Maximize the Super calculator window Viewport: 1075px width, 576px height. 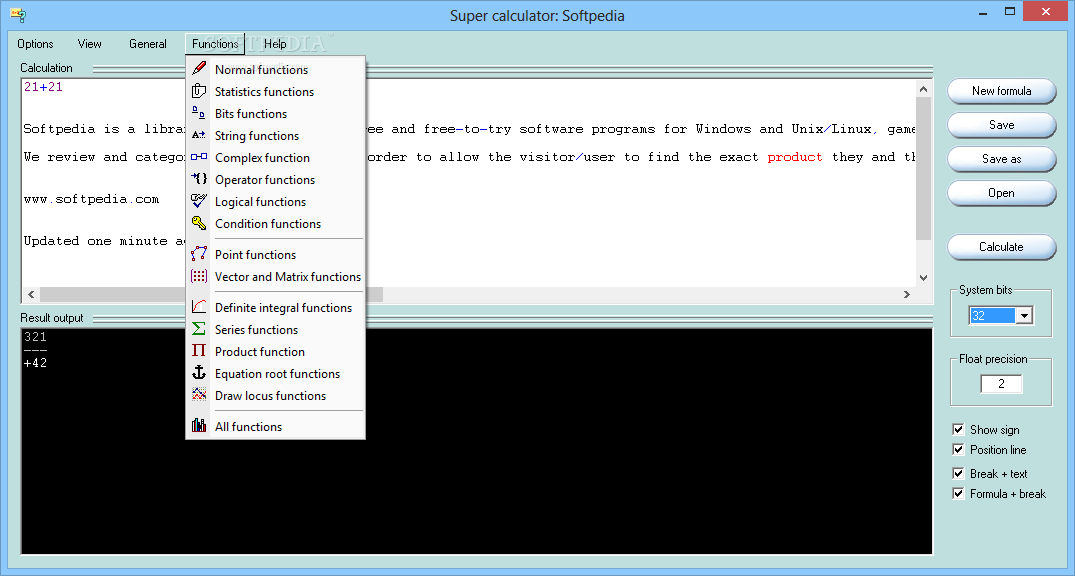[x=1011, y=12]
